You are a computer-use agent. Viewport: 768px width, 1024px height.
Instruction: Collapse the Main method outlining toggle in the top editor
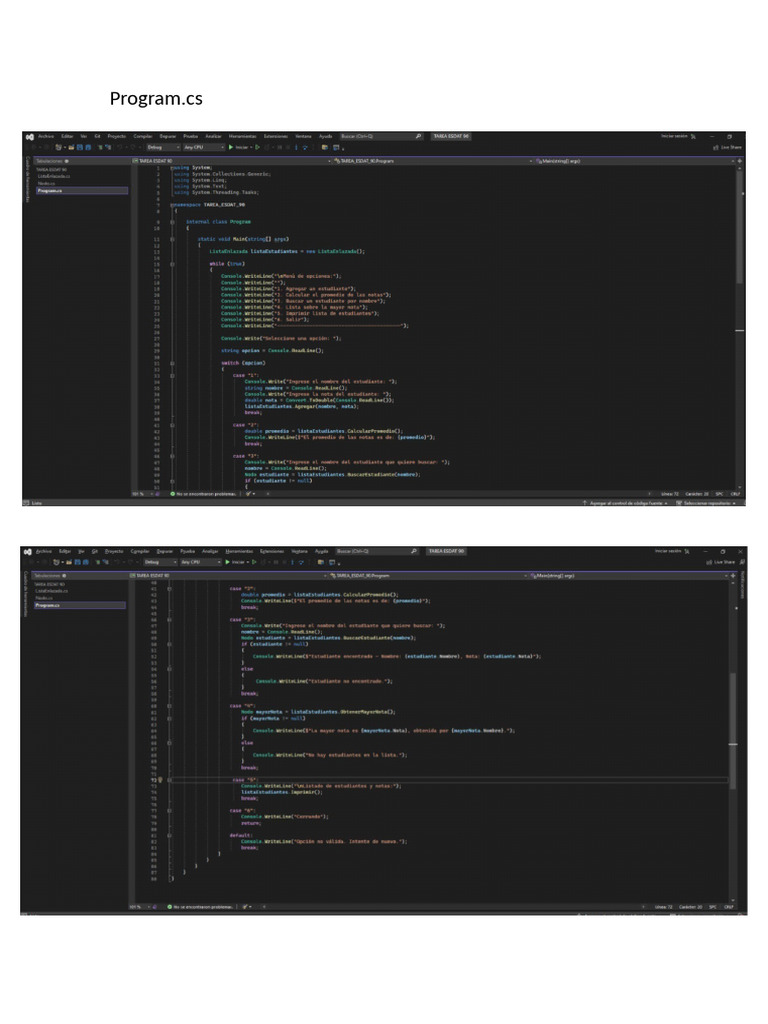pos(172,240)
